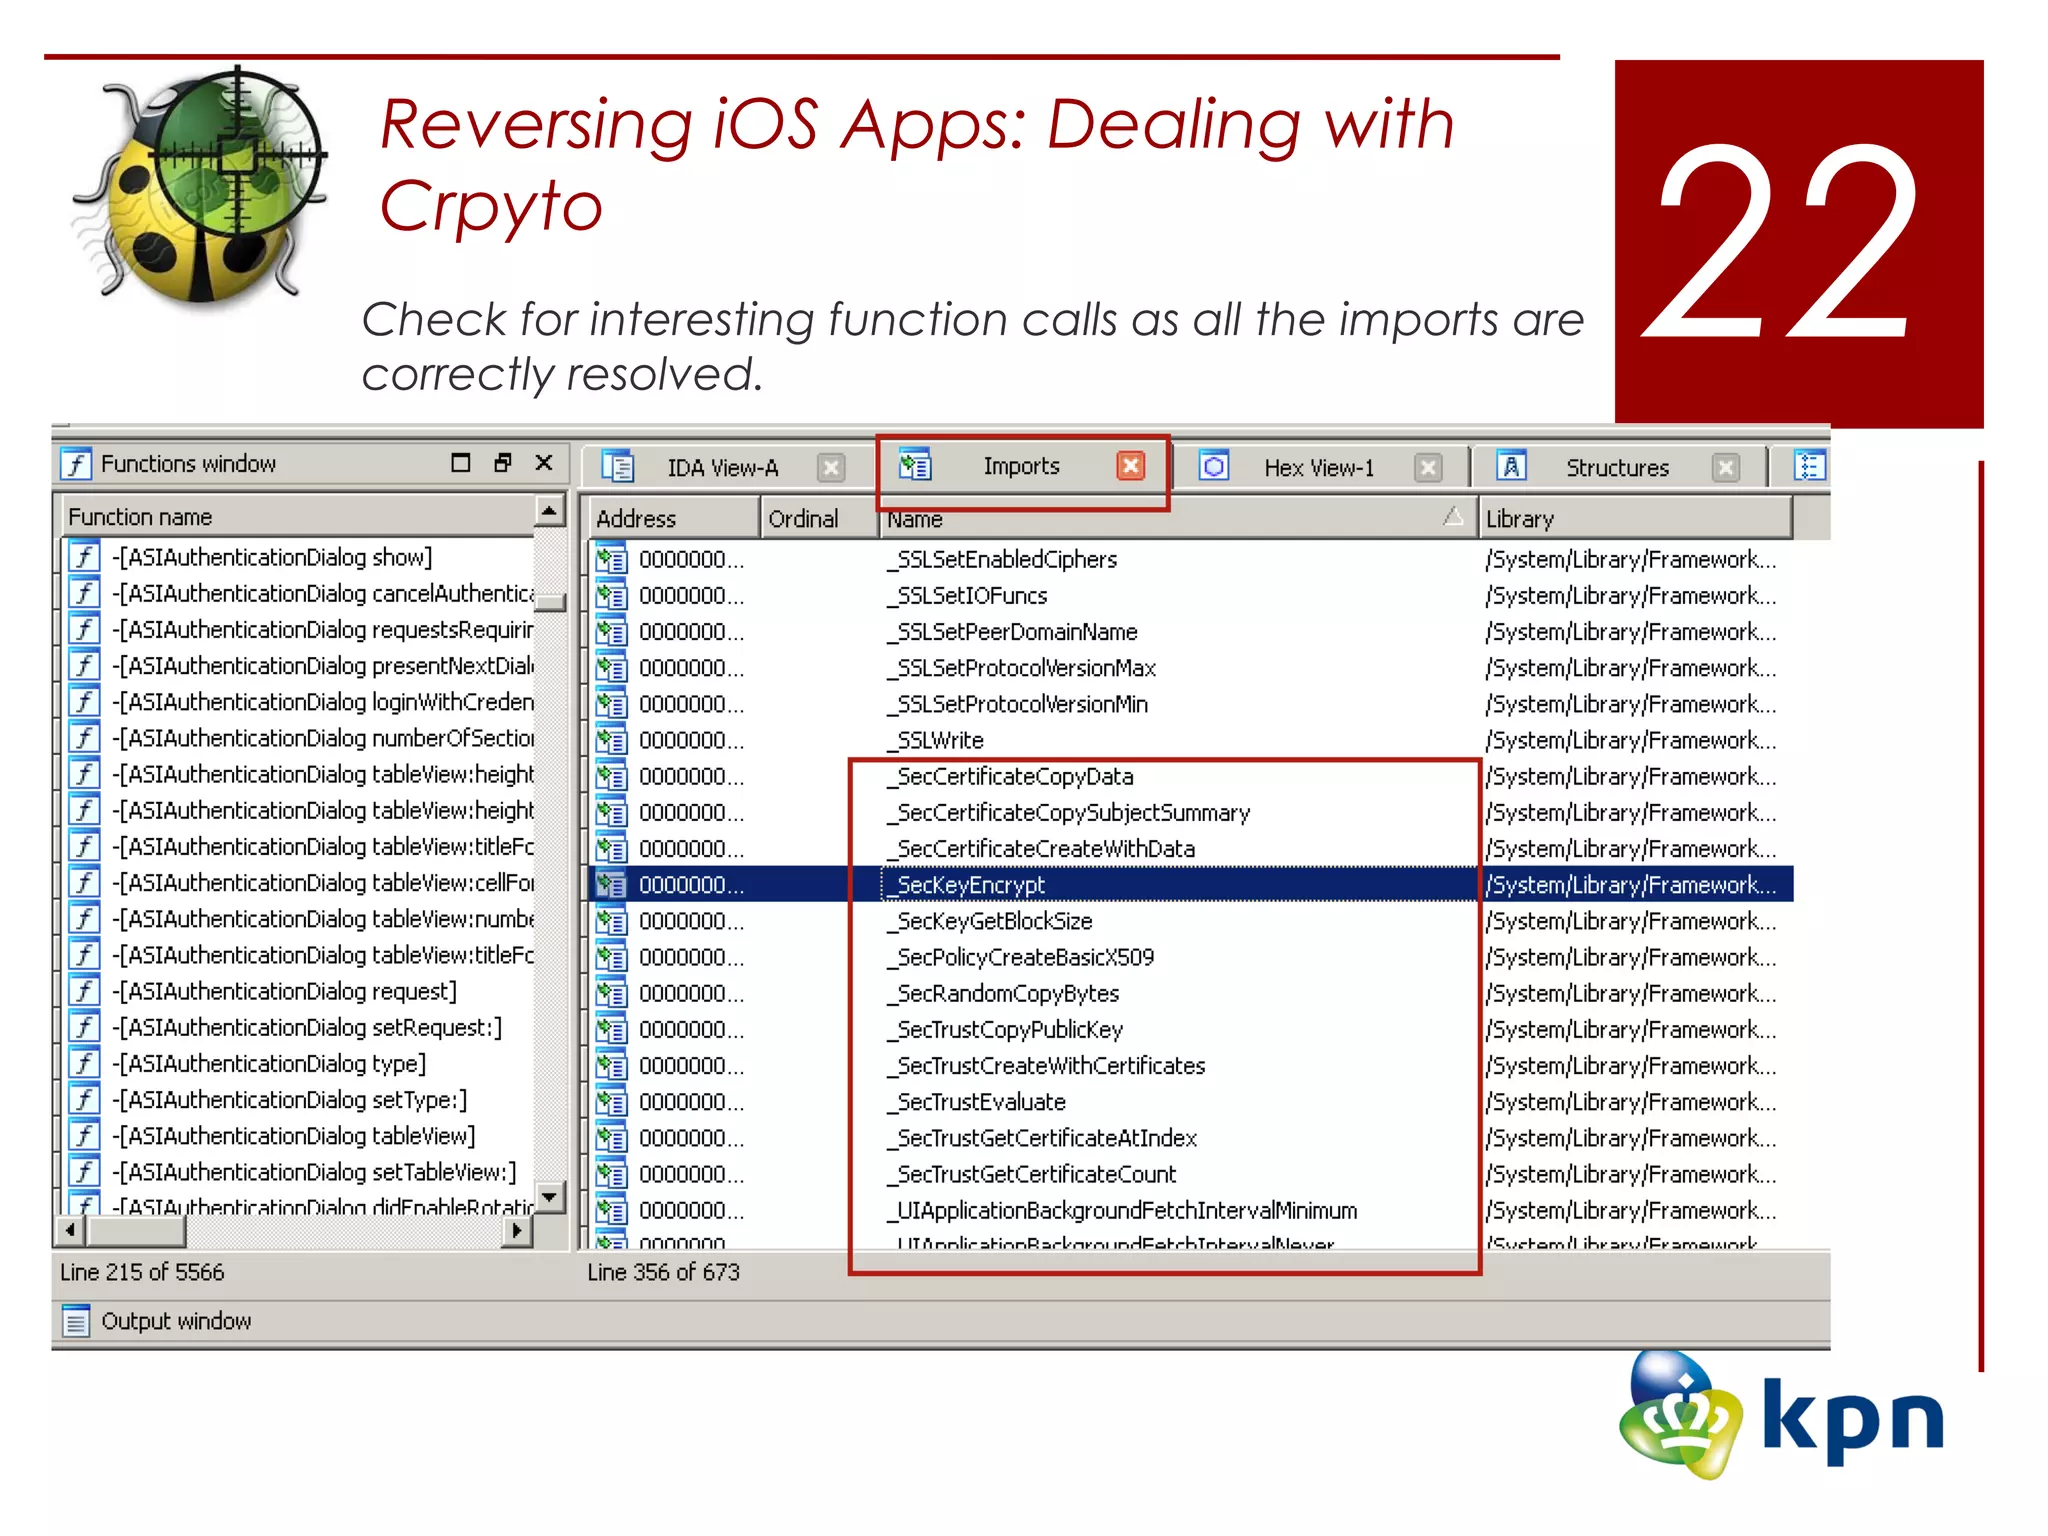Click the Hex View-1 tab icon
The image size is (2048, 1536).
(x=1214, y=467)
